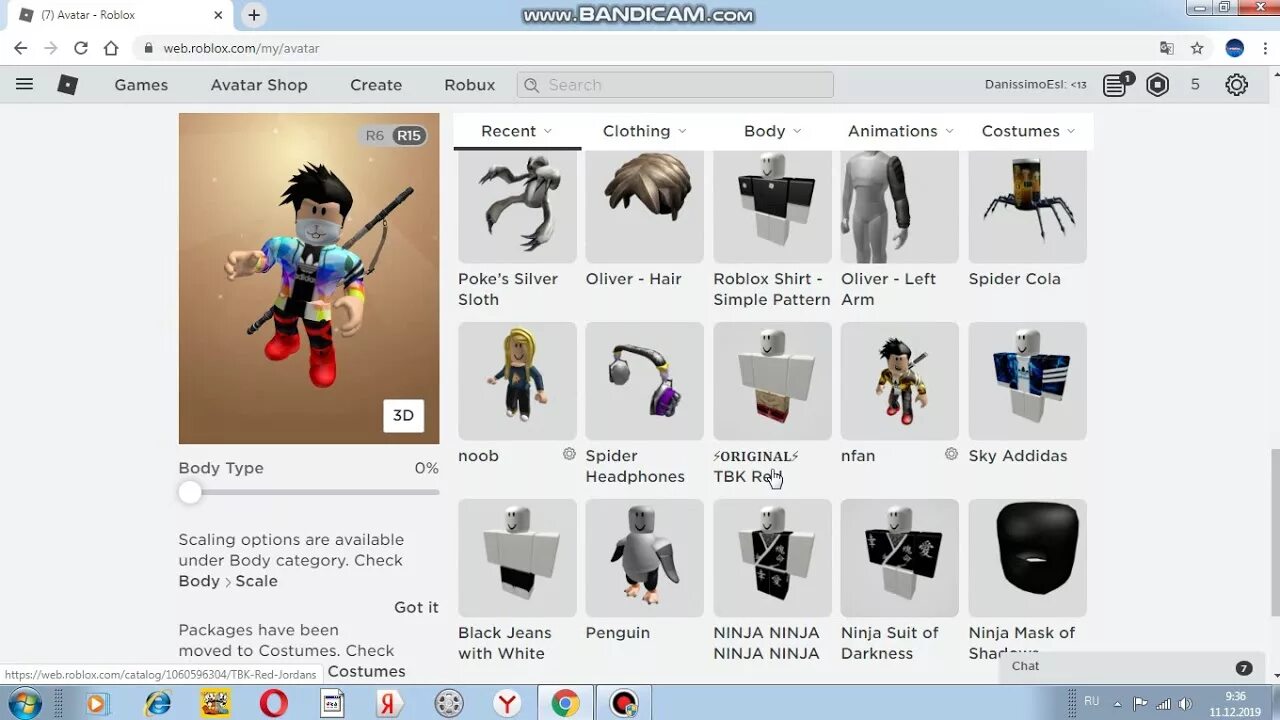Select the nfan costume thumbnail

(x=900, y=381)
